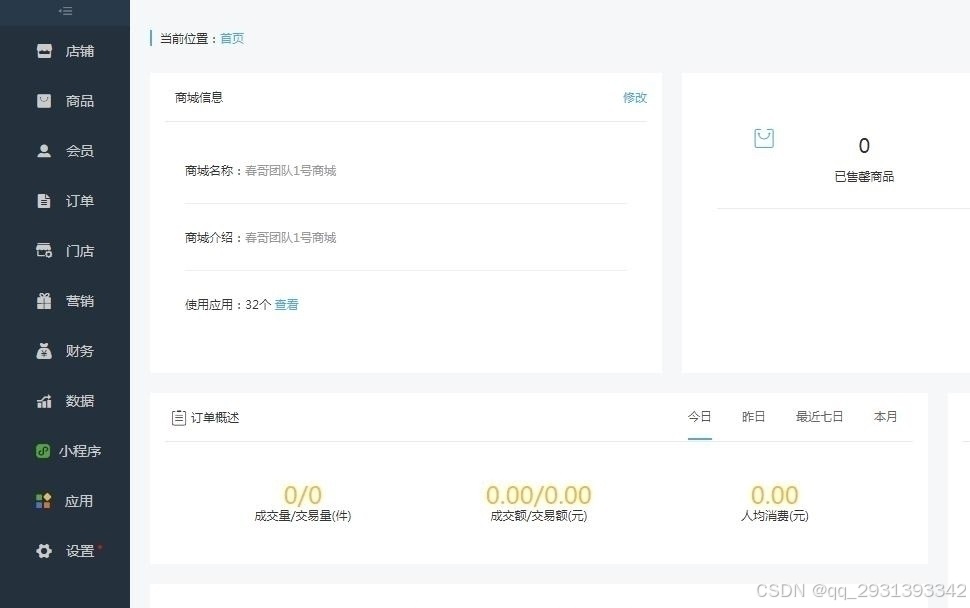Click the 已售罄商品 count of 0
Image resolution: width=970 pixels, height=608 pixels.
pyautogui.click(x=864, y=146)
